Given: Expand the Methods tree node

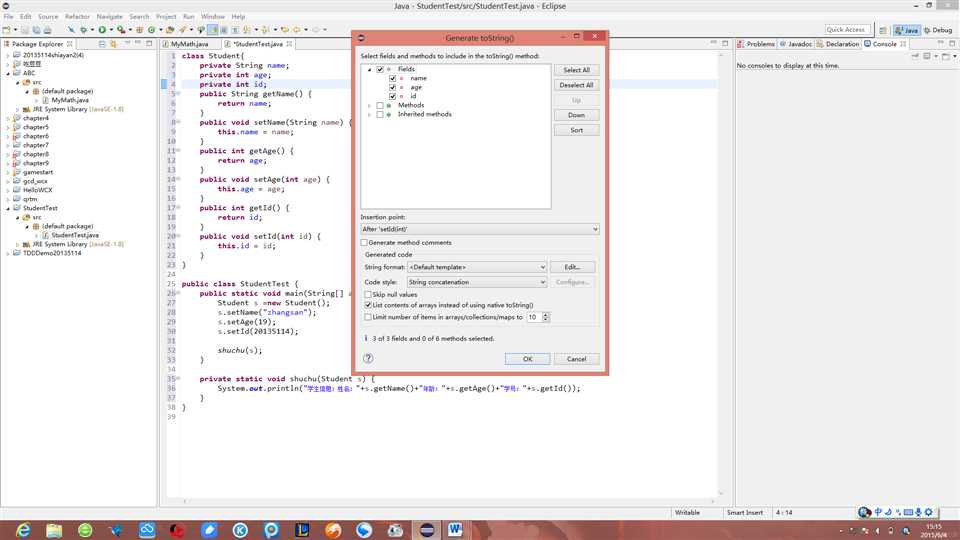Looking at the screenshot, I should 369,105.
